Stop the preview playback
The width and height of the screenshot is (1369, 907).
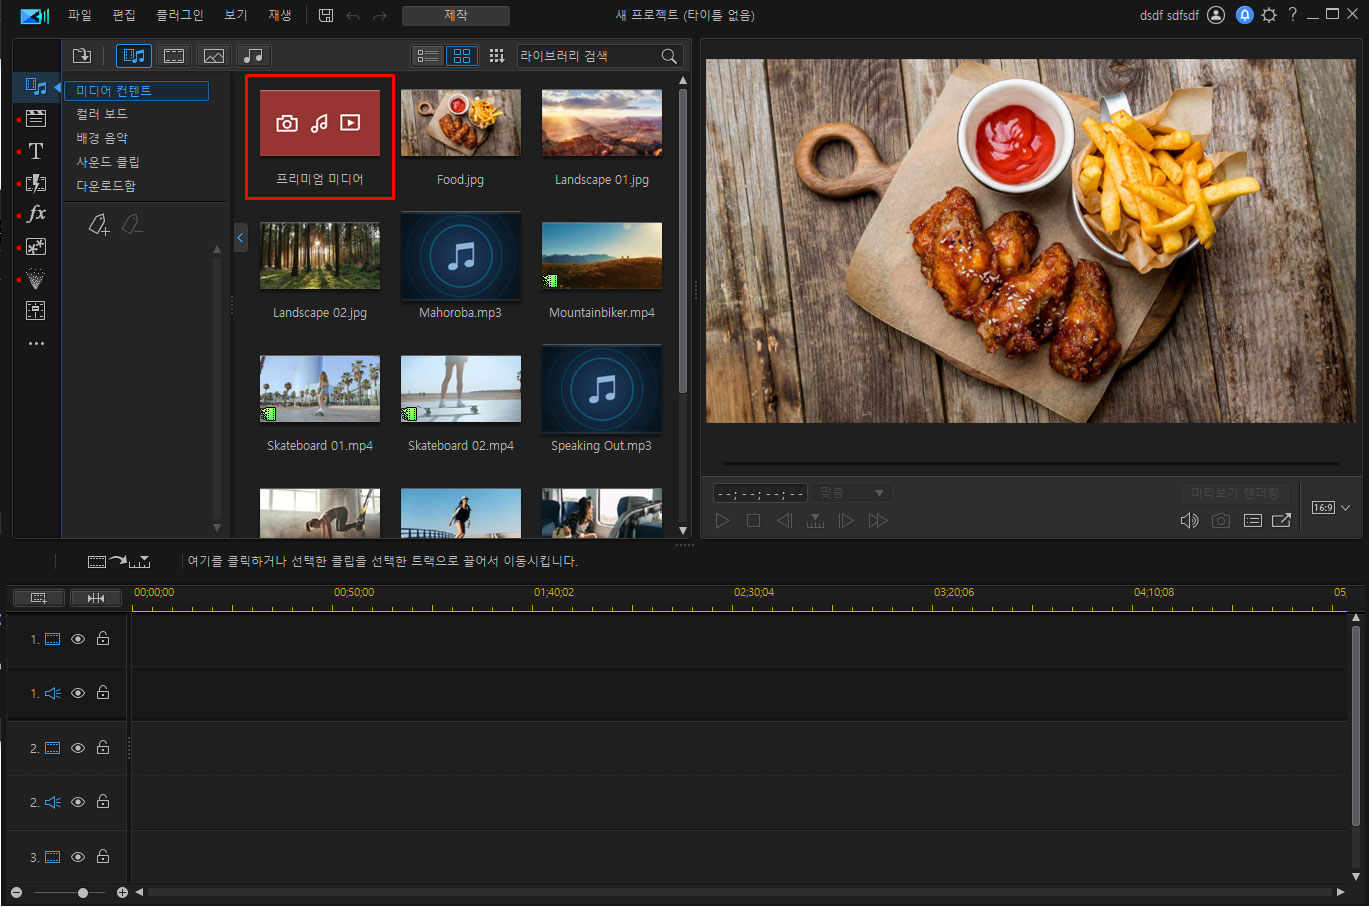tap(754, 521)
